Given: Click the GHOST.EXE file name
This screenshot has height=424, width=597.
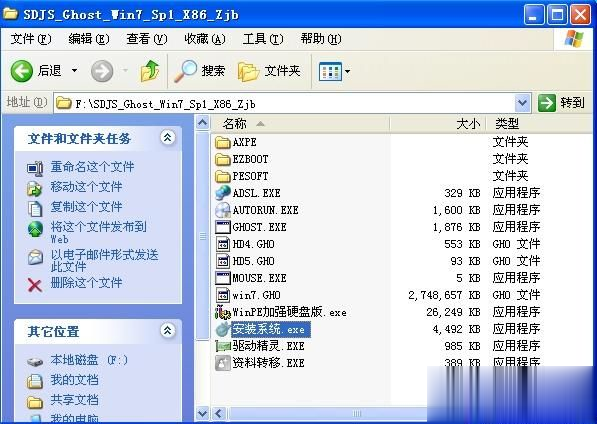Looking at the screenshot, I should click(x=259, y=227).
